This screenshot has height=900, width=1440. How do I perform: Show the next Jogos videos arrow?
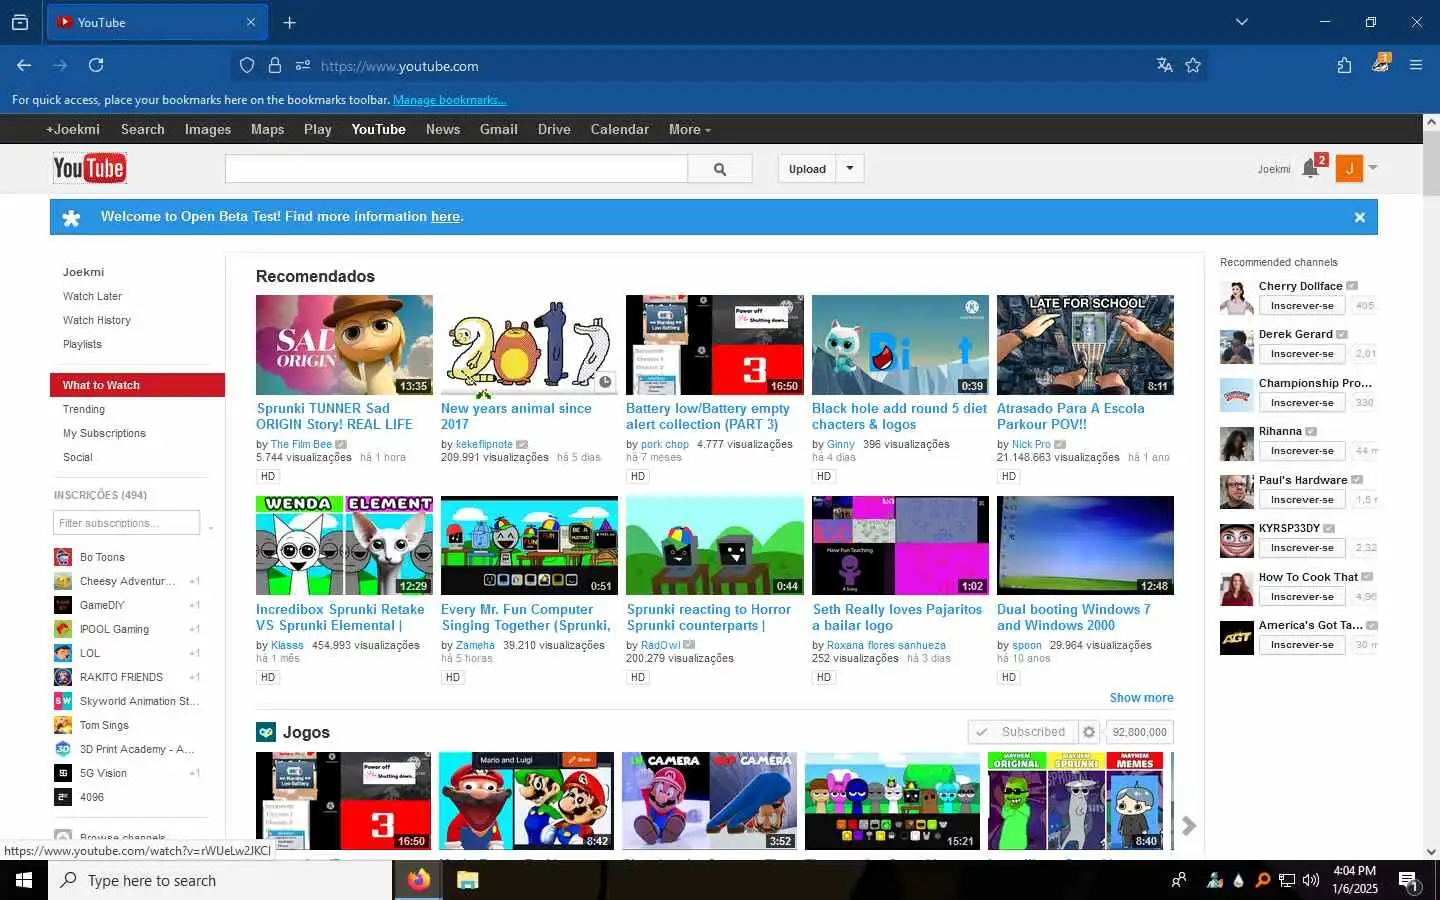(x=1189, y=825)
